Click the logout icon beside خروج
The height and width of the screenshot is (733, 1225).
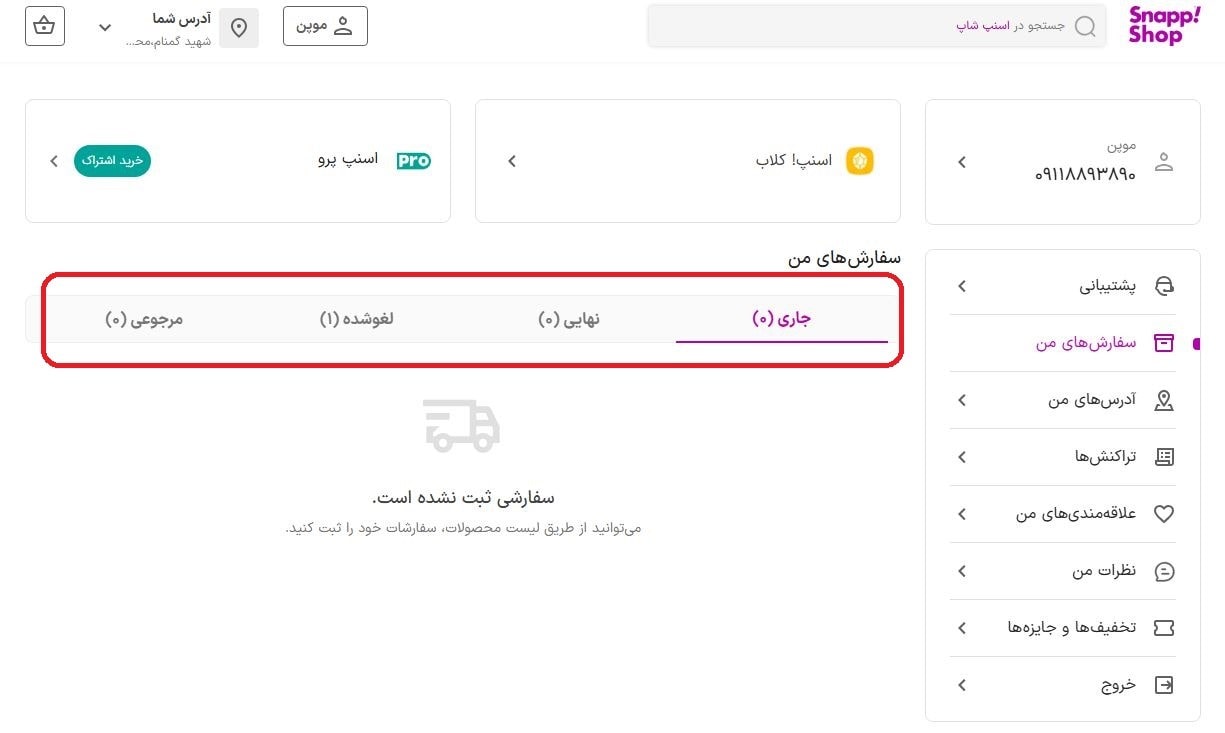point(1163,685)
